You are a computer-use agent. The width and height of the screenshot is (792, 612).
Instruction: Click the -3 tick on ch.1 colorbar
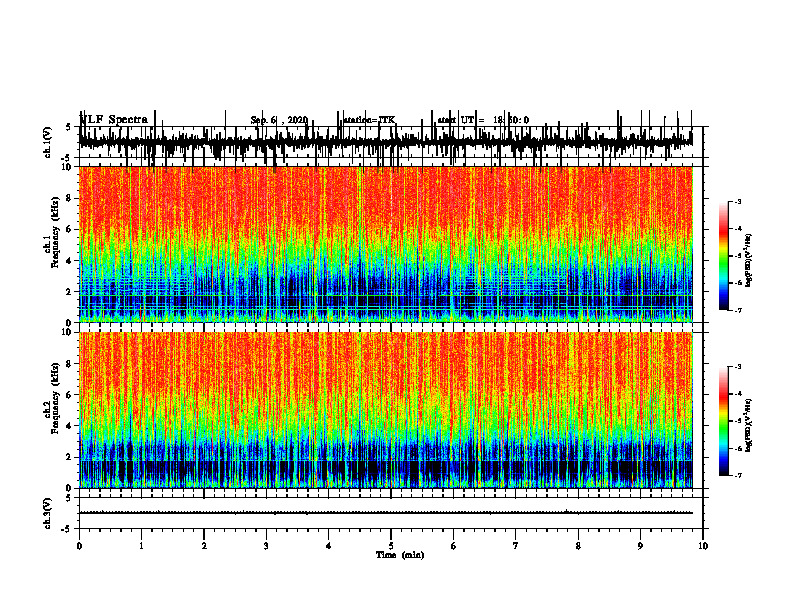737,201
